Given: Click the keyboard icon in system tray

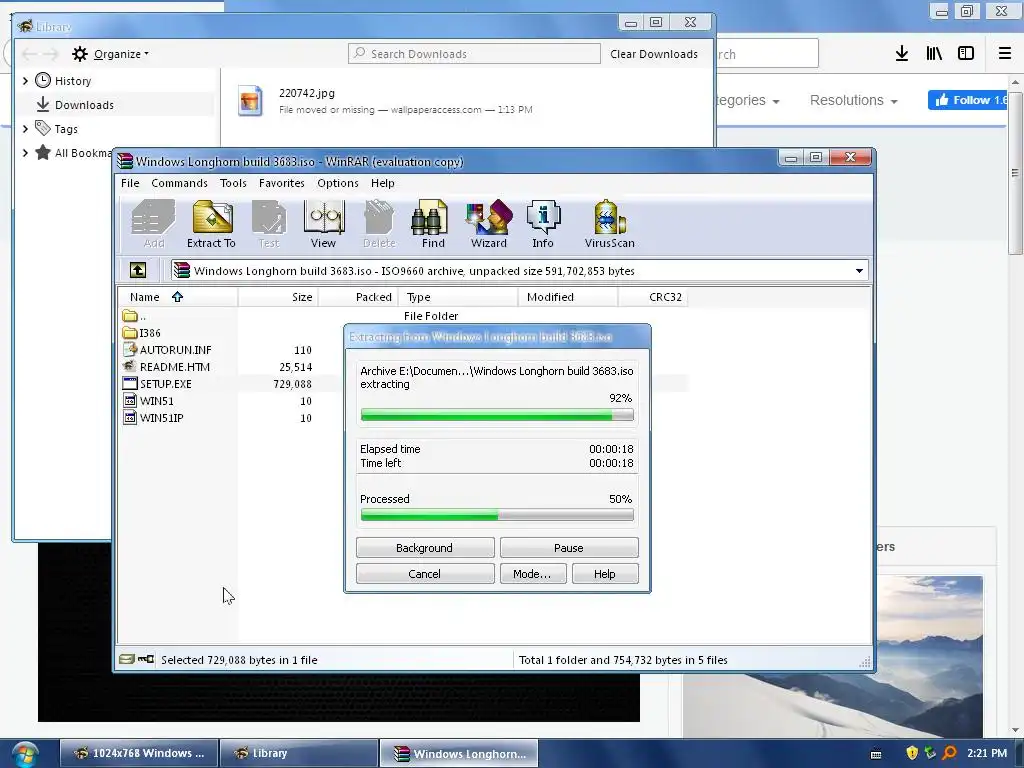Looking at the screenshot, I should tap(876, 754).
